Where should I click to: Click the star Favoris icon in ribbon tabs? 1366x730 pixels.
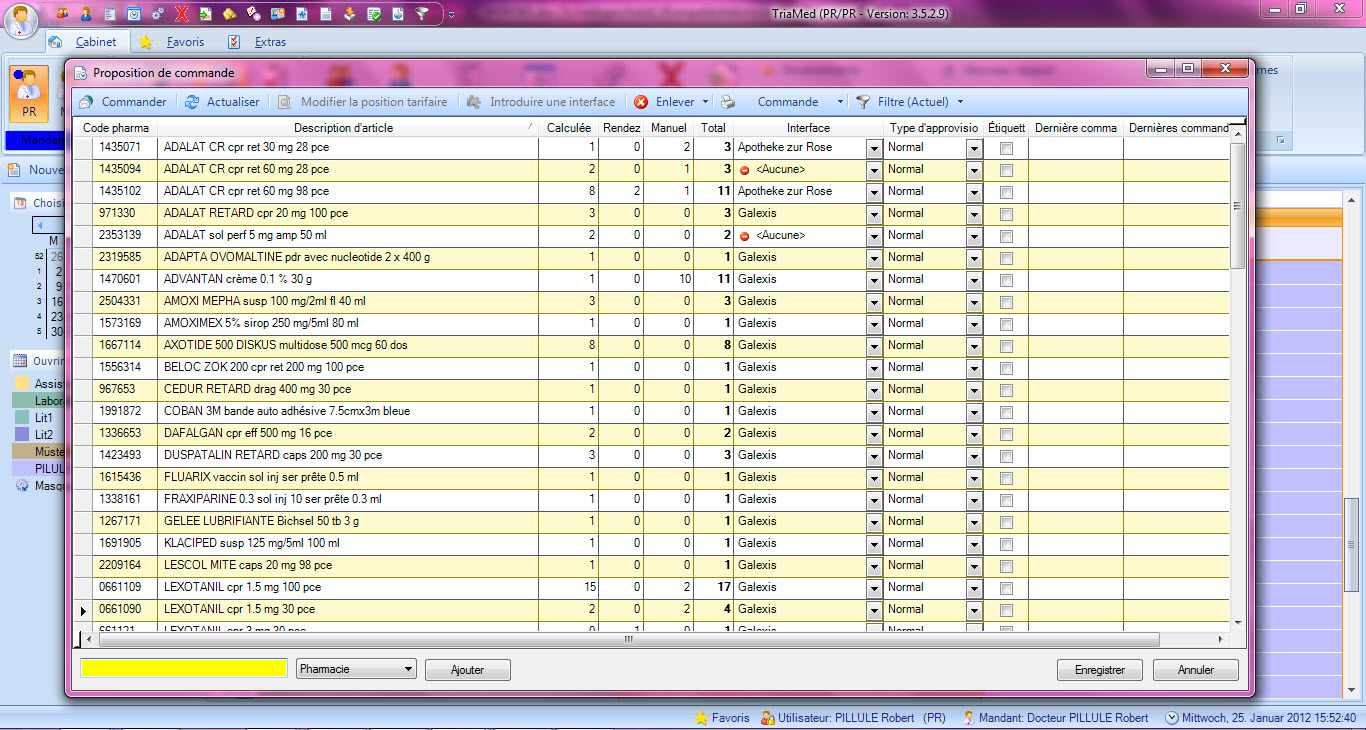tap(146, 42)
